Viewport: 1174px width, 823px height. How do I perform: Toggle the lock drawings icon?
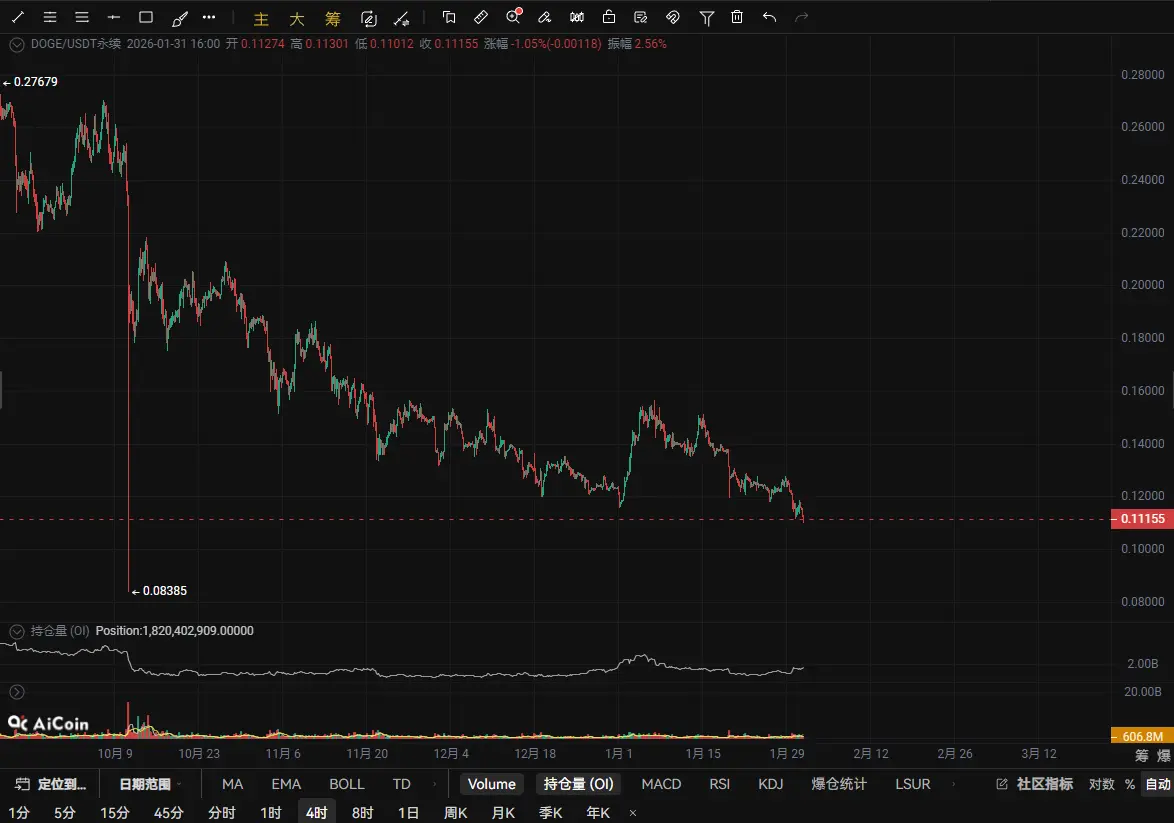(x=609, y=16)
